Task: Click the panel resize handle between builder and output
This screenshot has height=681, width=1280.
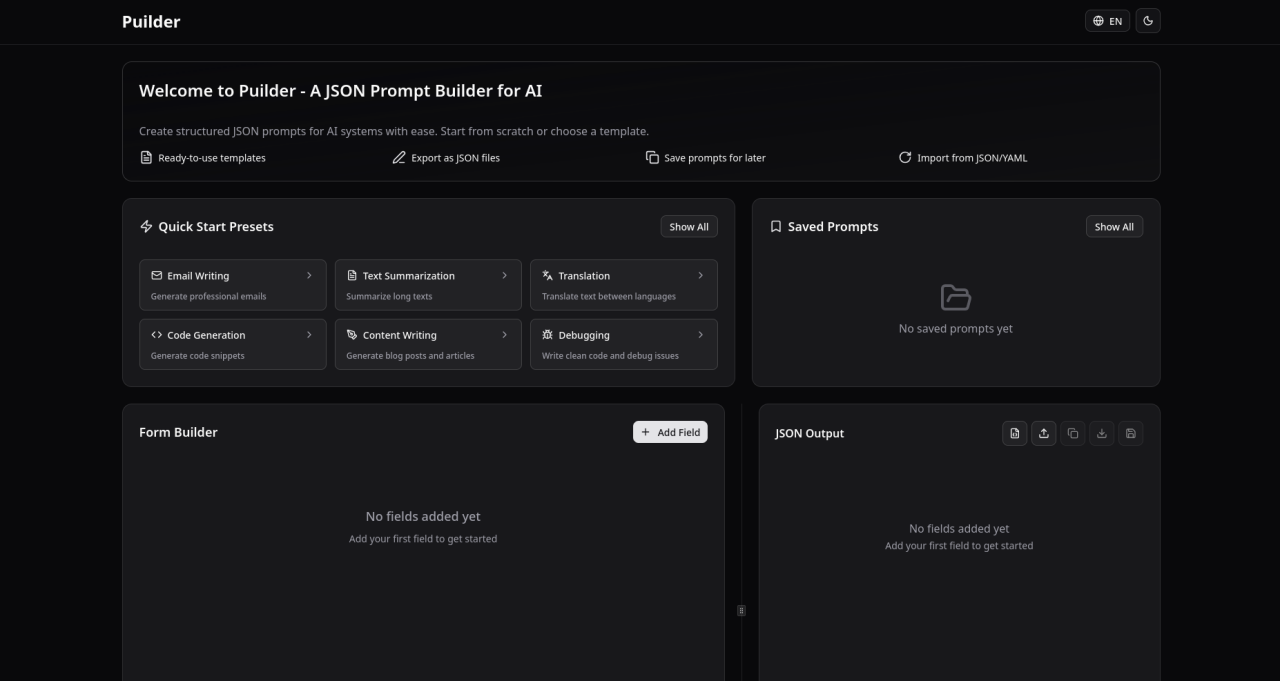Action: tap(741, 610)
